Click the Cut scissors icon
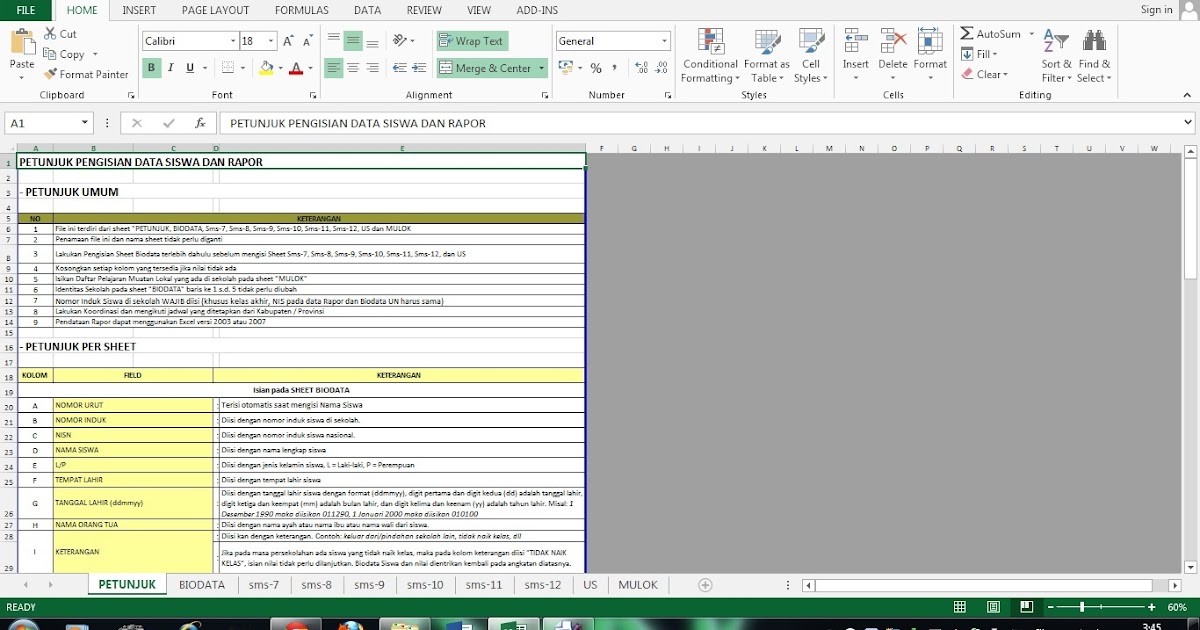 50,34
